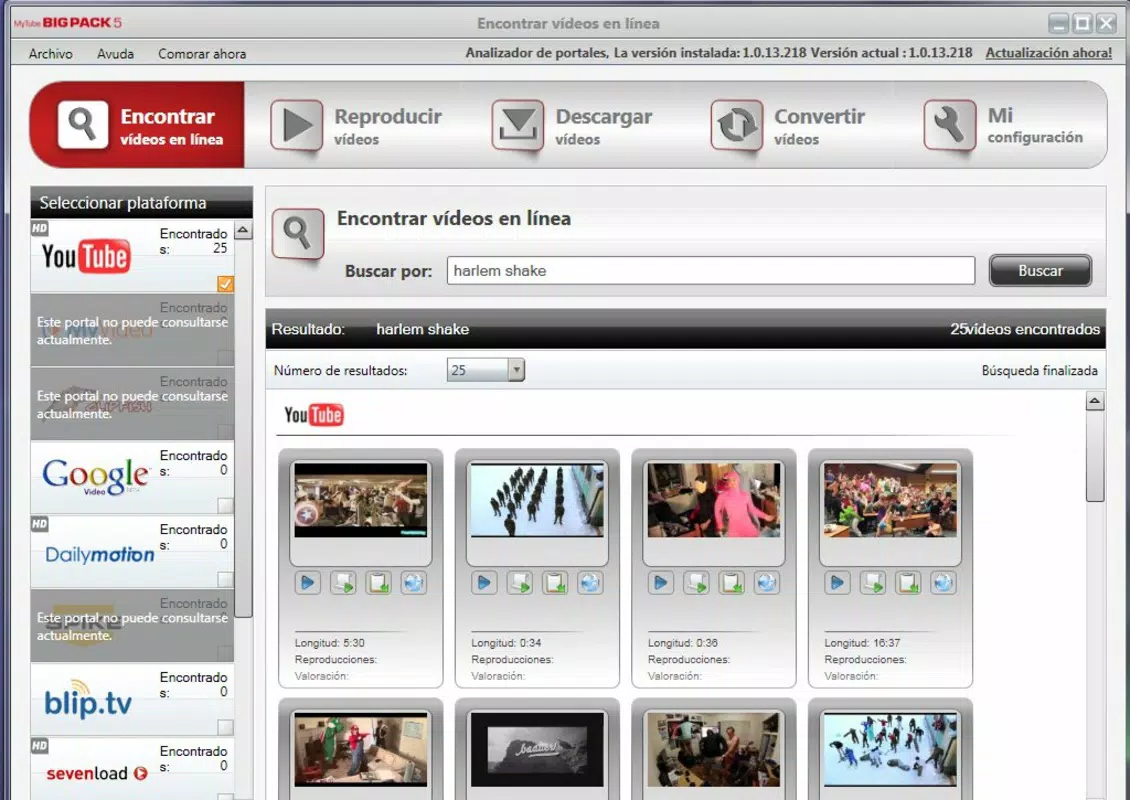Play the 0:34 length video
This screenshot has height=800, width=1130.
[484, 582]
